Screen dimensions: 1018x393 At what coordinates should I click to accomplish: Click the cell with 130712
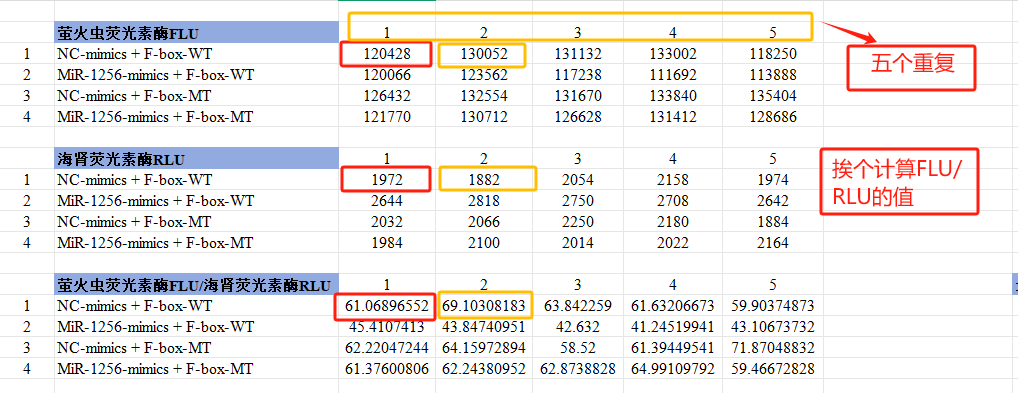click(x=484, y=118)
